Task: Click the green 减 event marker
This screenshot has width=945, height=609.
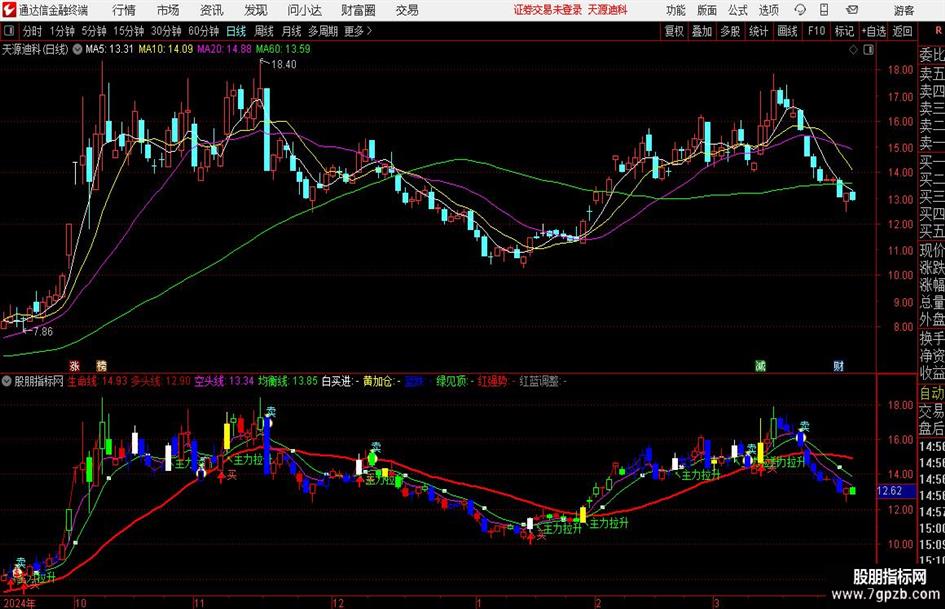Action: pyautogui.click(x=761, y=365)
